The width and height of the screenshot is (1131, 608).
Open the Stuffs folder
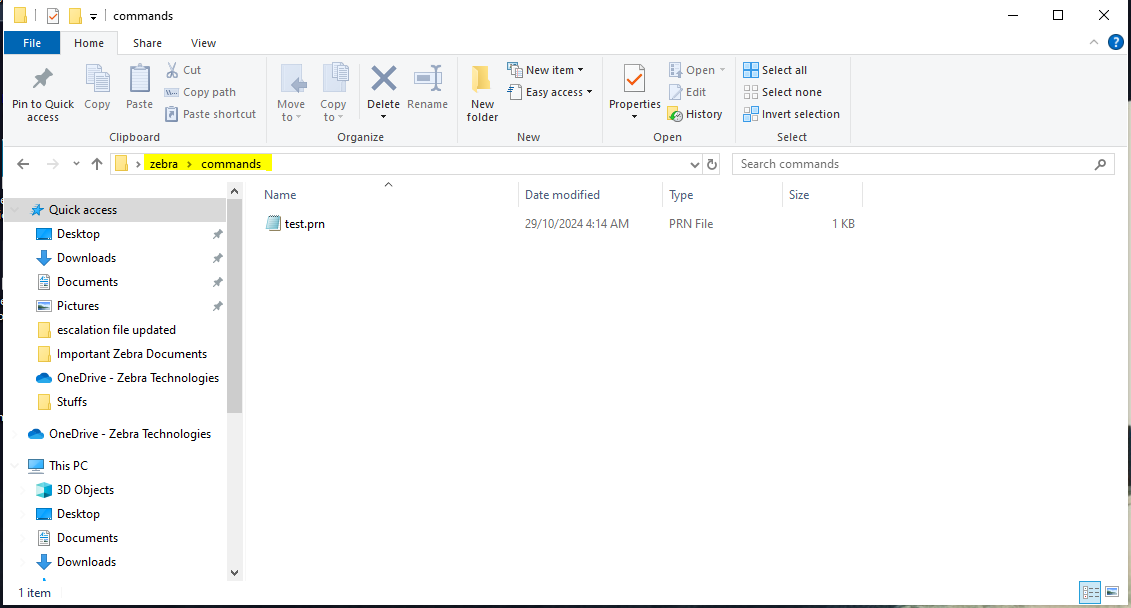pos(72,402)
